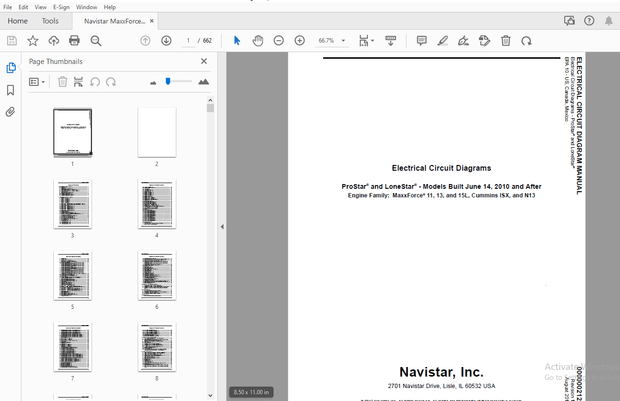Viewport: 620px width, 401px height.
Task: Click the delete trash icon in main toolbar
Action: (506, 41)
